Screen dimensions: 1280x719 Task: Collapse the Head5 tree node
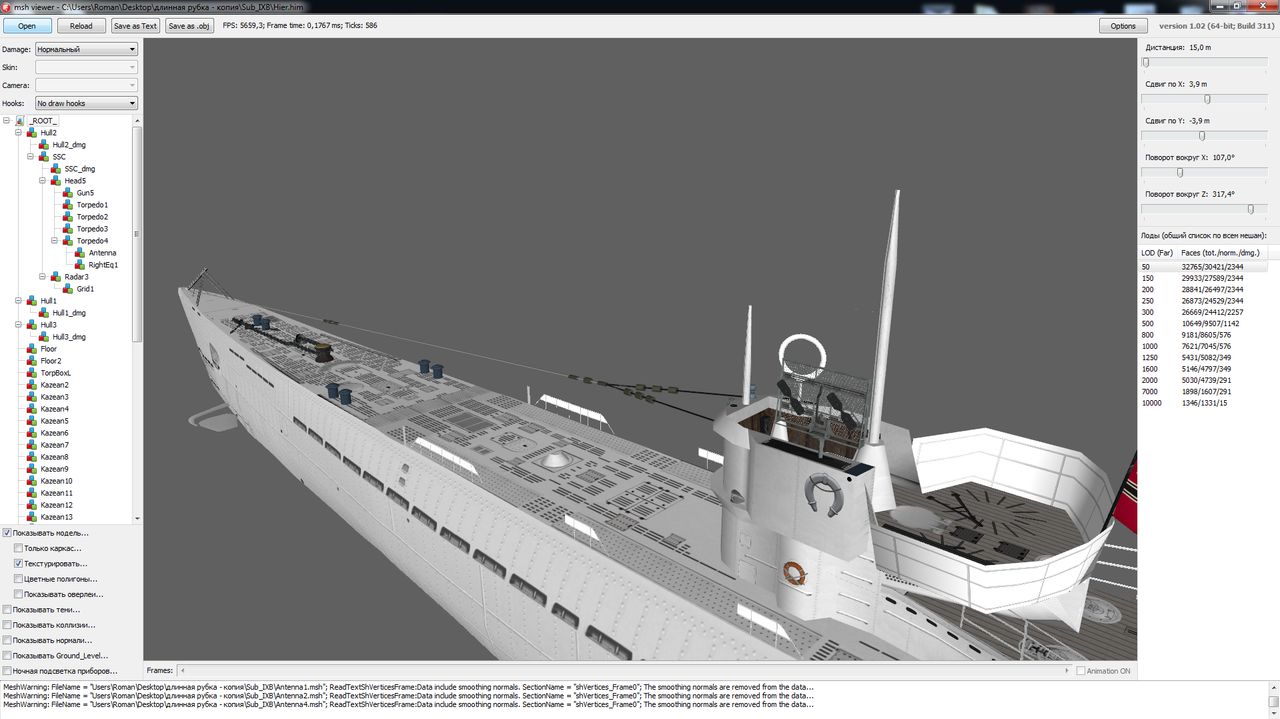(x=43, y=181)
